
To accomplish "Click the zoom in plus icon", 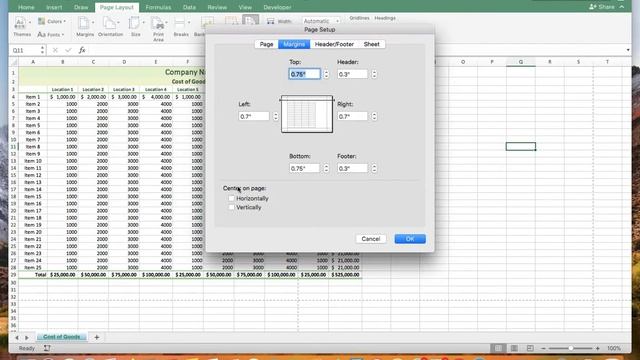I will [x=598, y=349].
